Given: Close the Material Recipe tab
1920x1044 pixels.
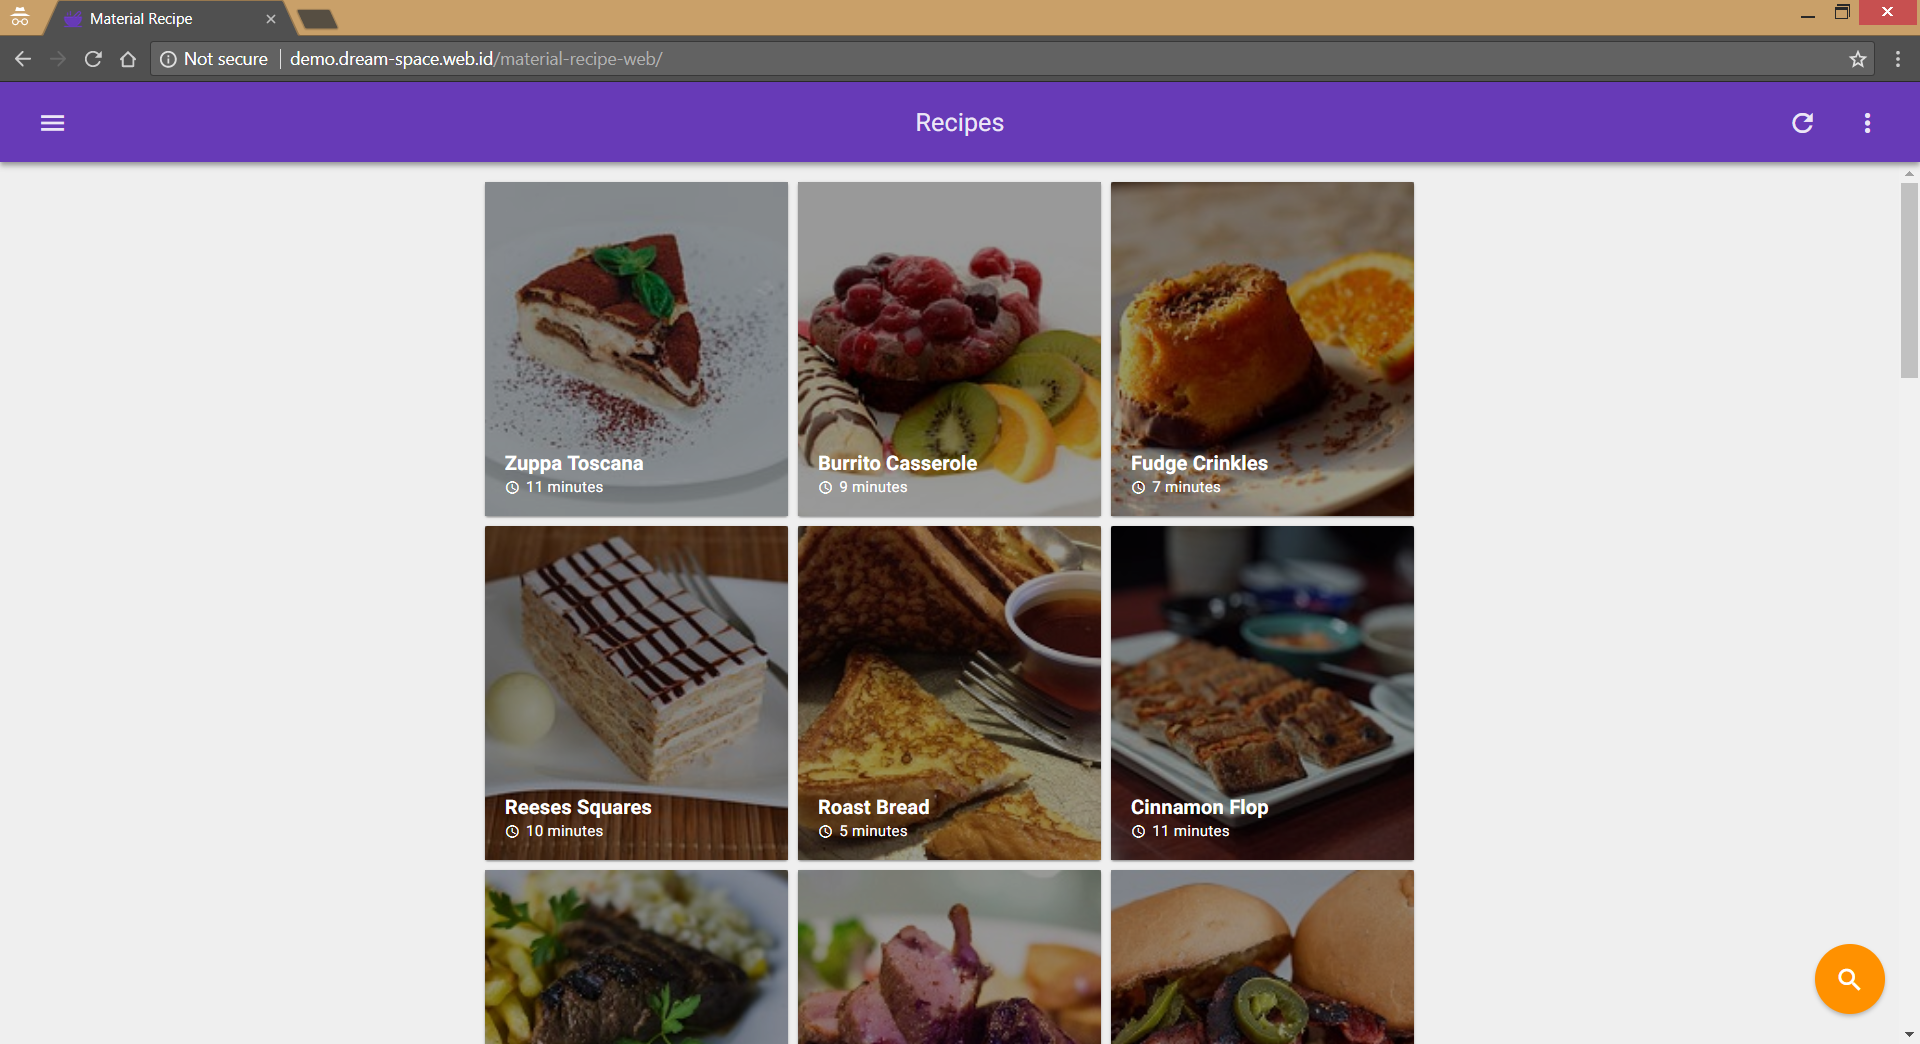Looking at the screenshot, I should tap(270, 19).
